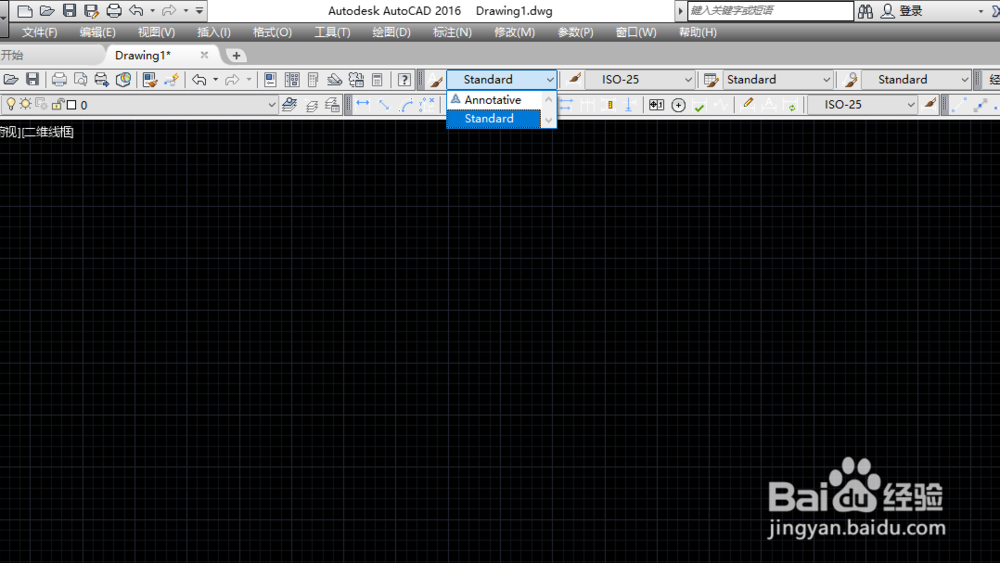Open the Tool Palettes window icon

tap(313, 80)
